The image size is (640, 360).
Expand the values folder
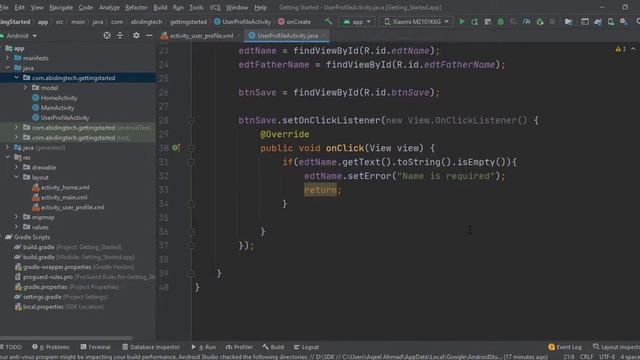pos(16,227)
